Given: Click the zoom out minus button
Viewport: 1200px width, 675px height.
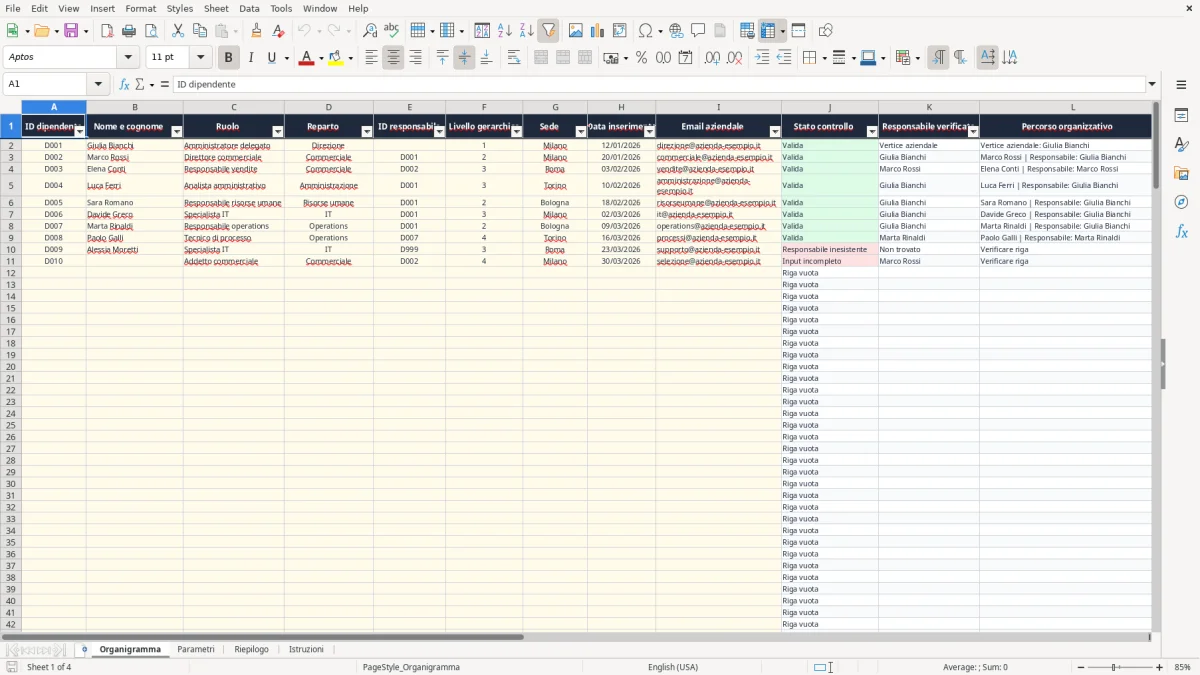Looking at the screenshot, I should (1079, 667).
